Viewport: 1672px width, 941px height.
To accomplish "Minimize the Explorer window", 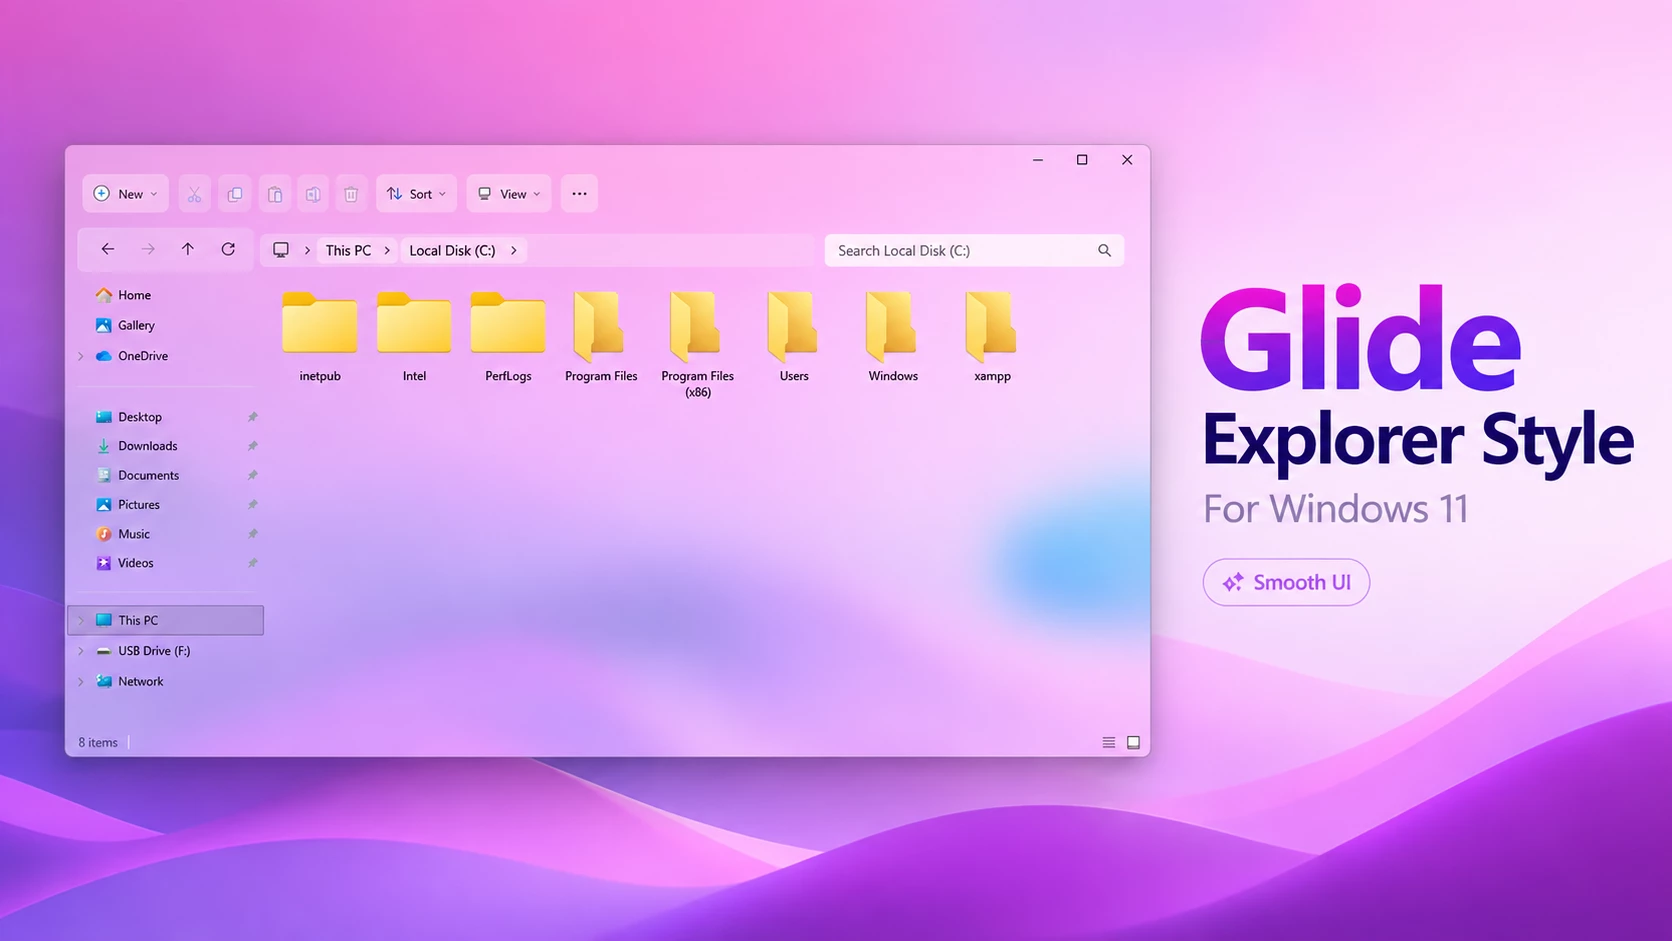I will [1038, 160].
